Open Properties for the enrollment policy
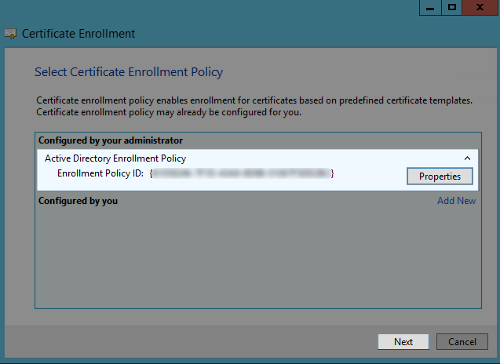Image resolution: width=500 pixels, height=364 pixels. [440, 176]
